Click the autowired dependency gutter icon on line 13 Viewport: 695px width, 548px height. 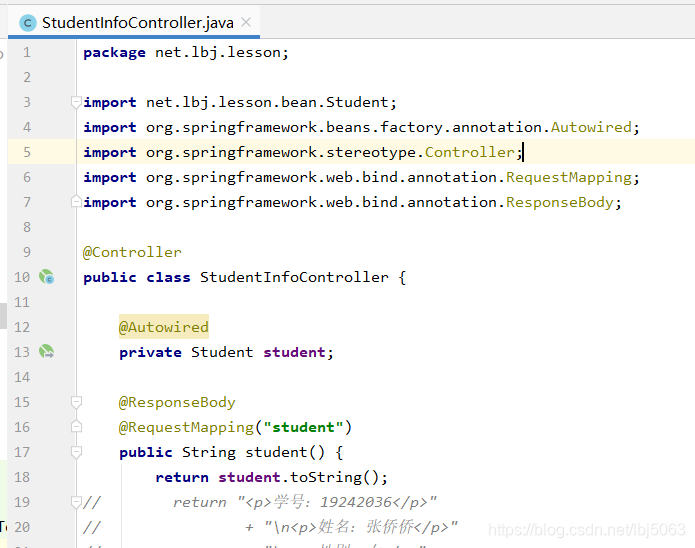47,352
